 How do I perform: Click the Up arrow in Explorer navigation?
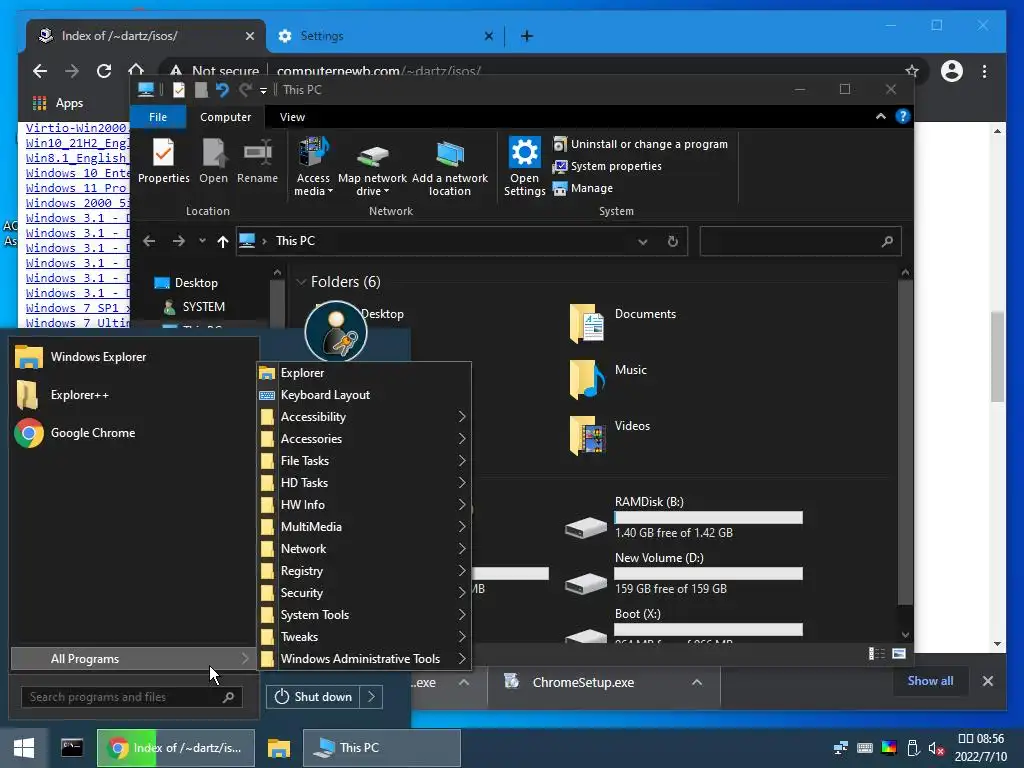click(223, 241)
